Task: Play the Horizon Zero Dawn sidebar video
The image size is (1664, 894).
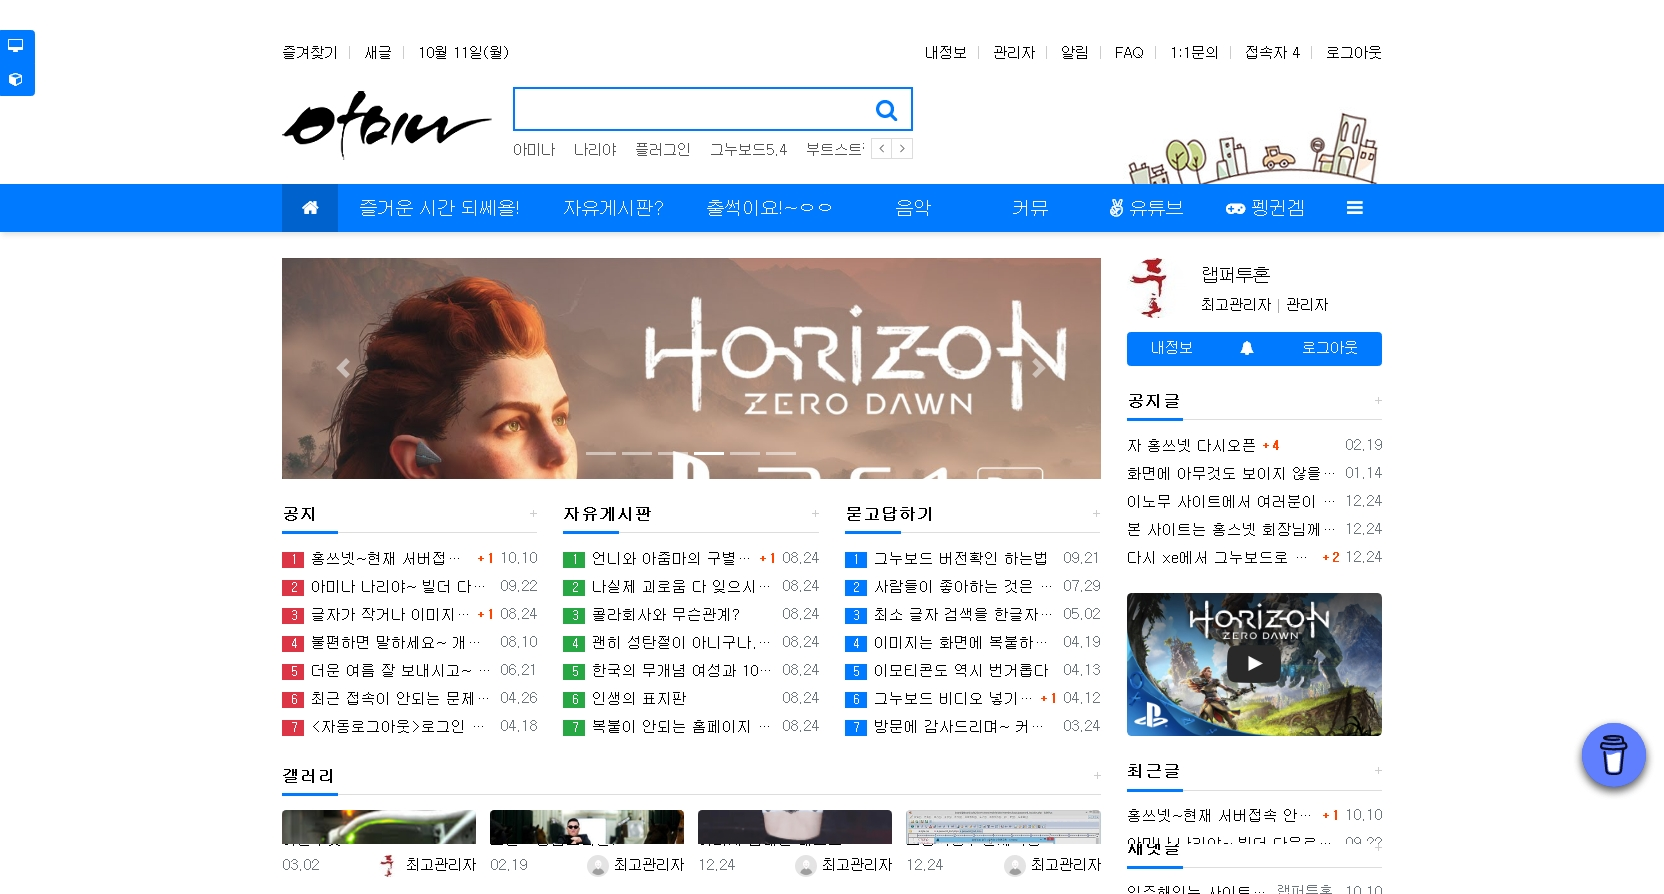Action: [1254, 663]
